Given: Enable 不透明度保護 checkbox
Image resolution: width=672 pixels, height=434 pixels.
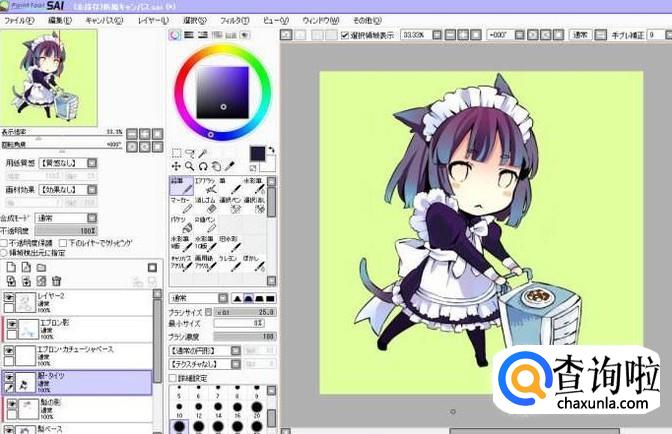Looking at the screenshot, I should click(x=4, y=243).
